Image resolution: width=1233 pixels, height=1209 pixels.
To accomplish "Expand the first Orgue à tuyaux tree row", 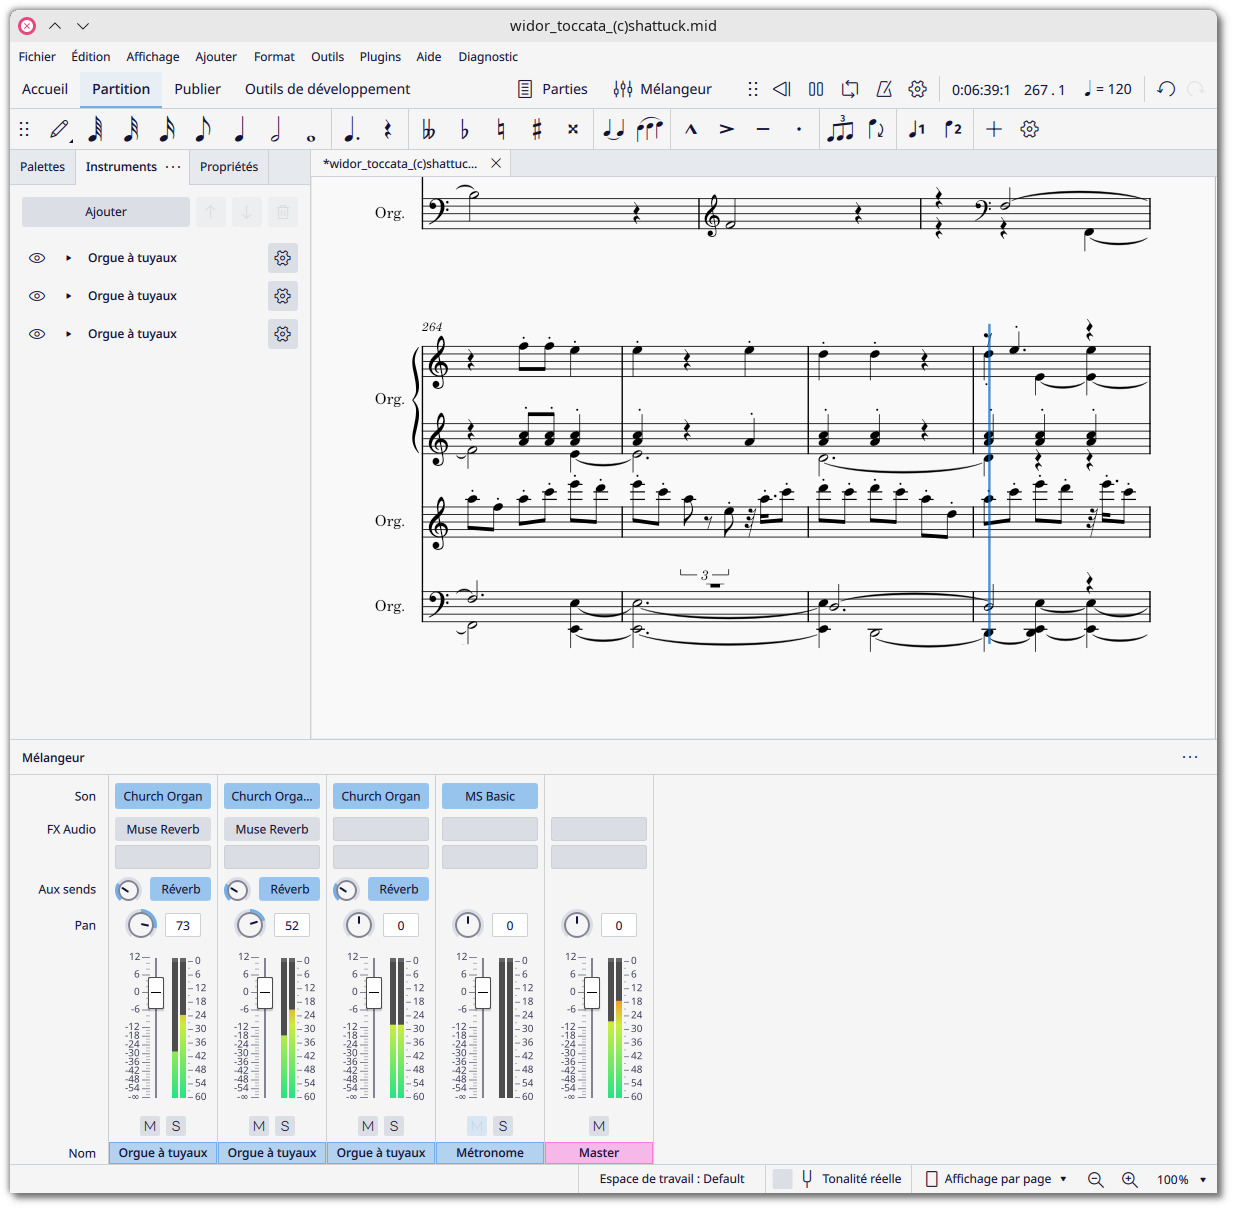I will [68, 258].
